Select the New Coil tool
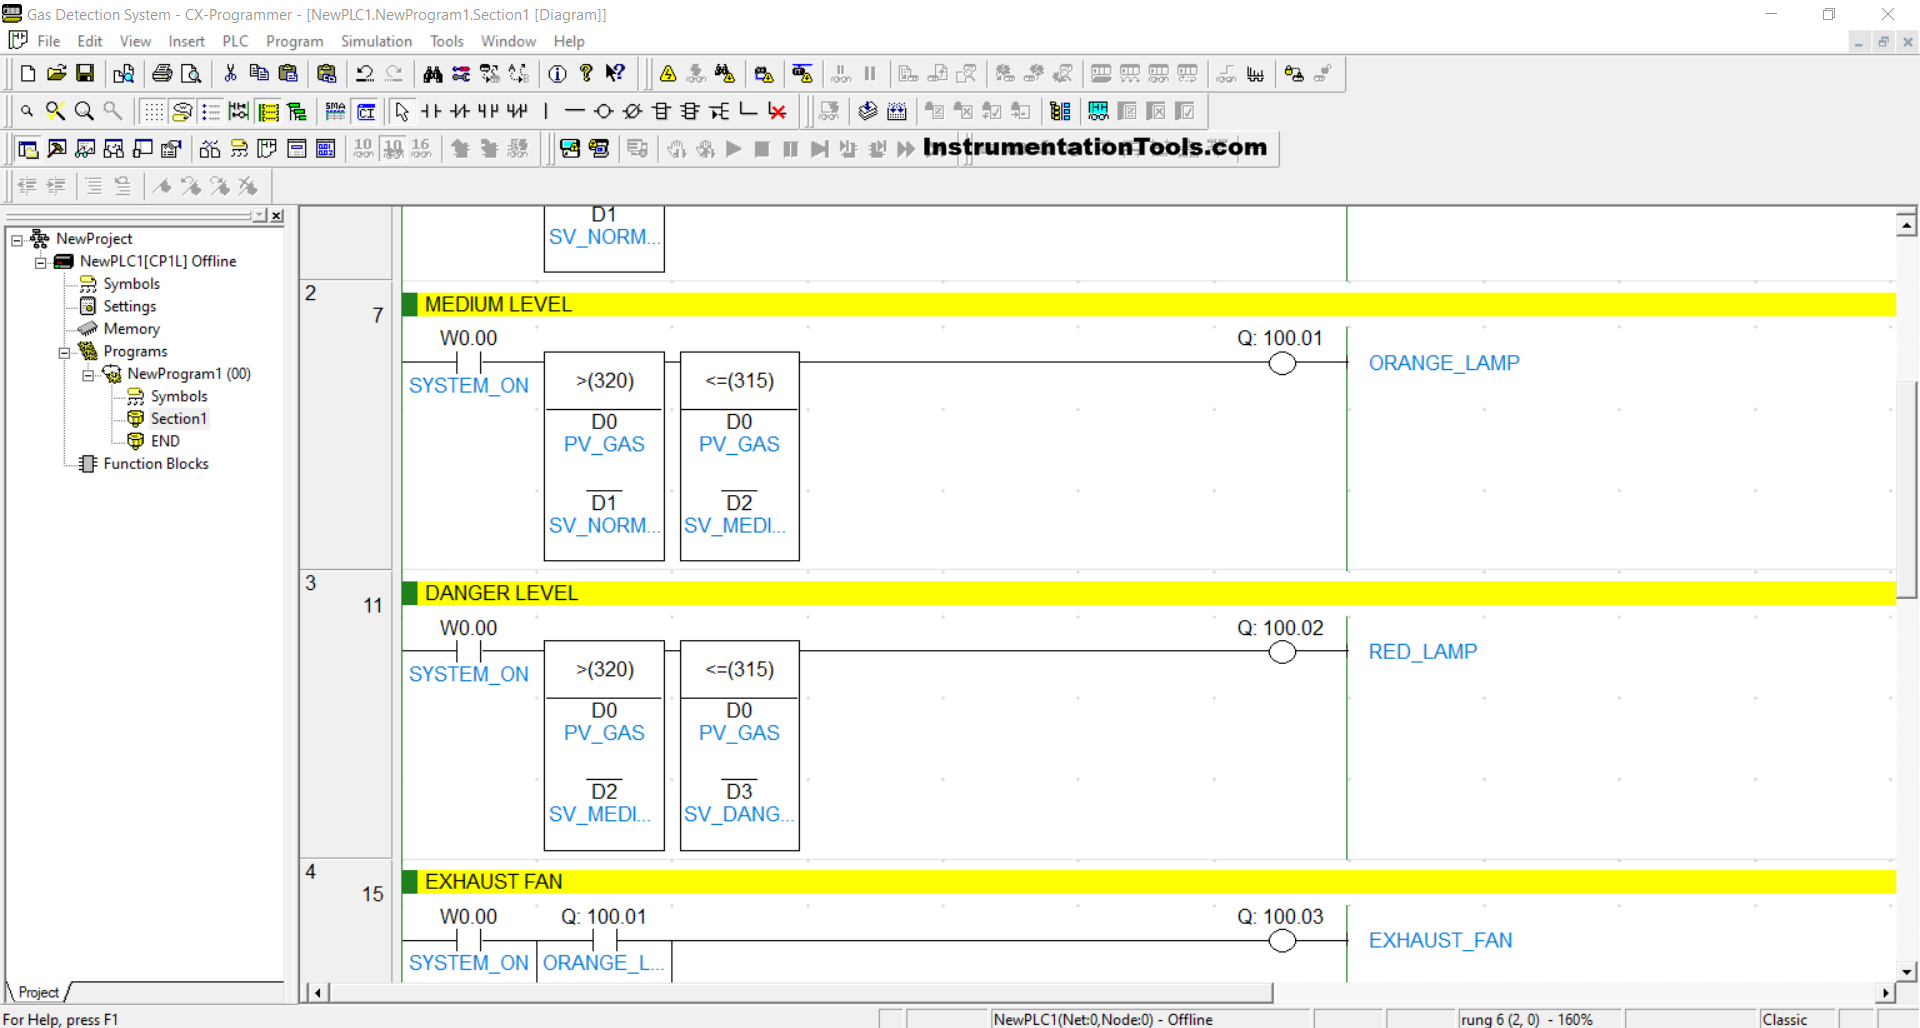 click(603, 111)
